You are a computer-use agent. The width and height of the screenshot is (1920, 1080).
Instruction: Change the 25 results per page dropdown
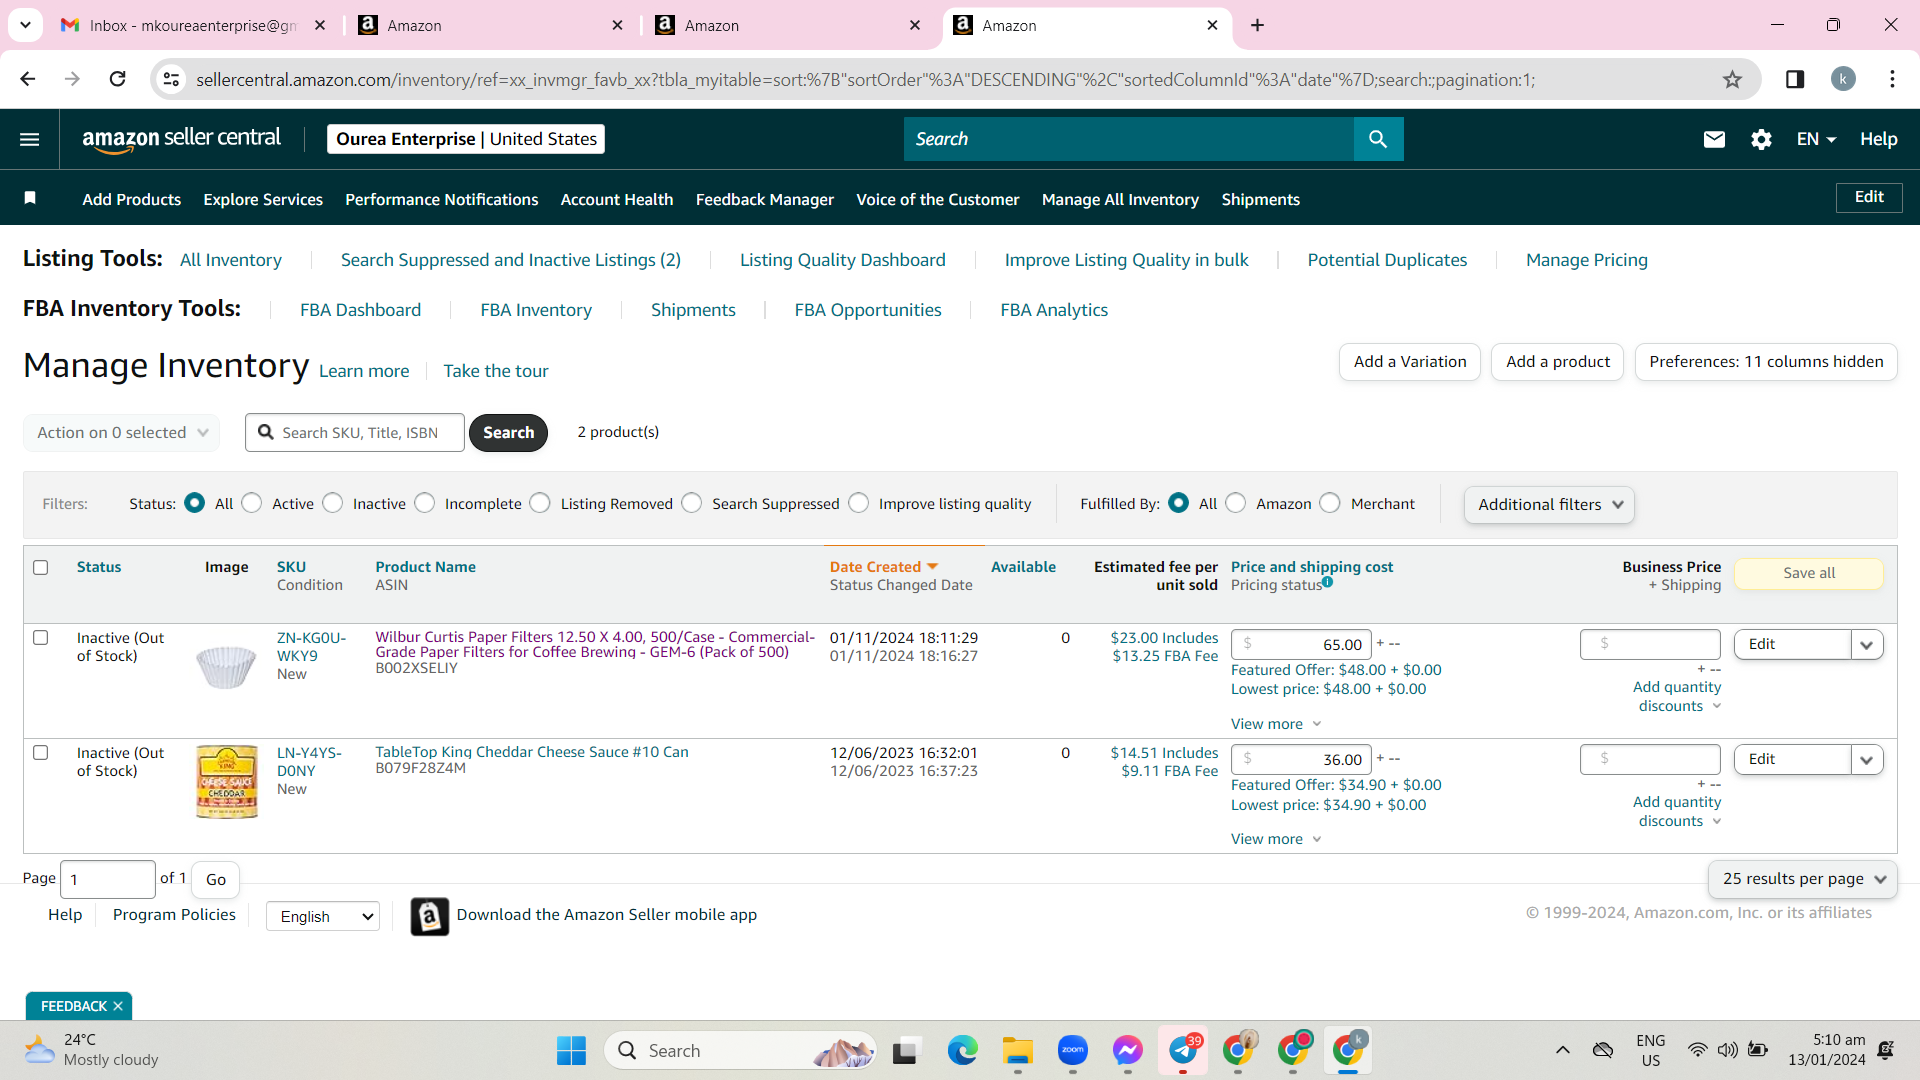click(1803, 879)
